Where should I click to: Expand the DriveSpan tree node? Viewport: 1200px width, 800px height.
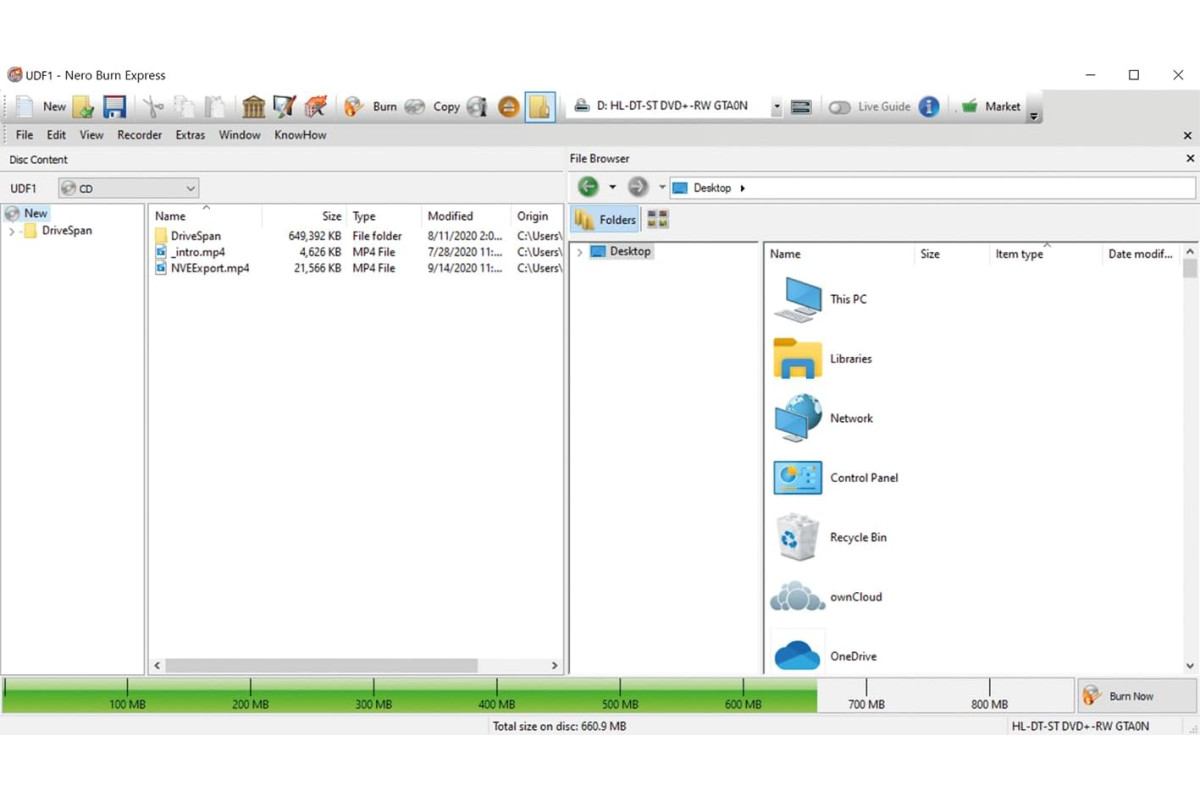point(12,231)
